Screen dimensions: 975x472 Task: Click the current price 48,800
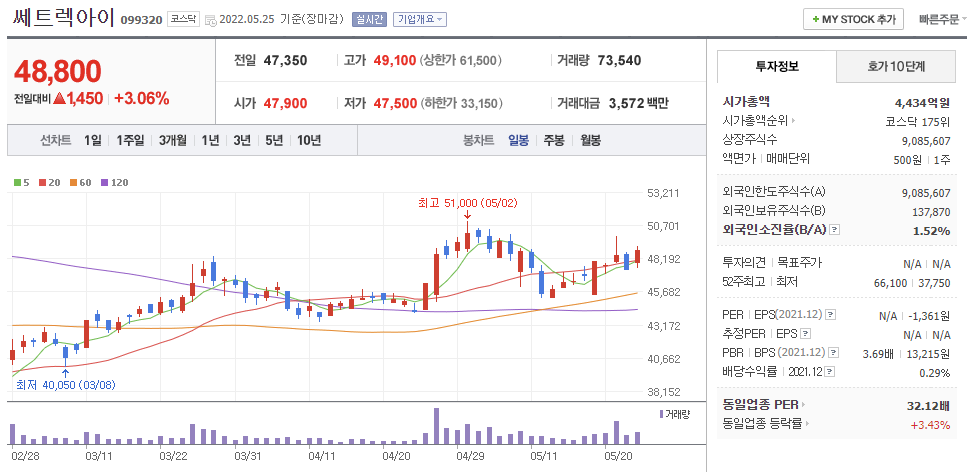[57, 72]
